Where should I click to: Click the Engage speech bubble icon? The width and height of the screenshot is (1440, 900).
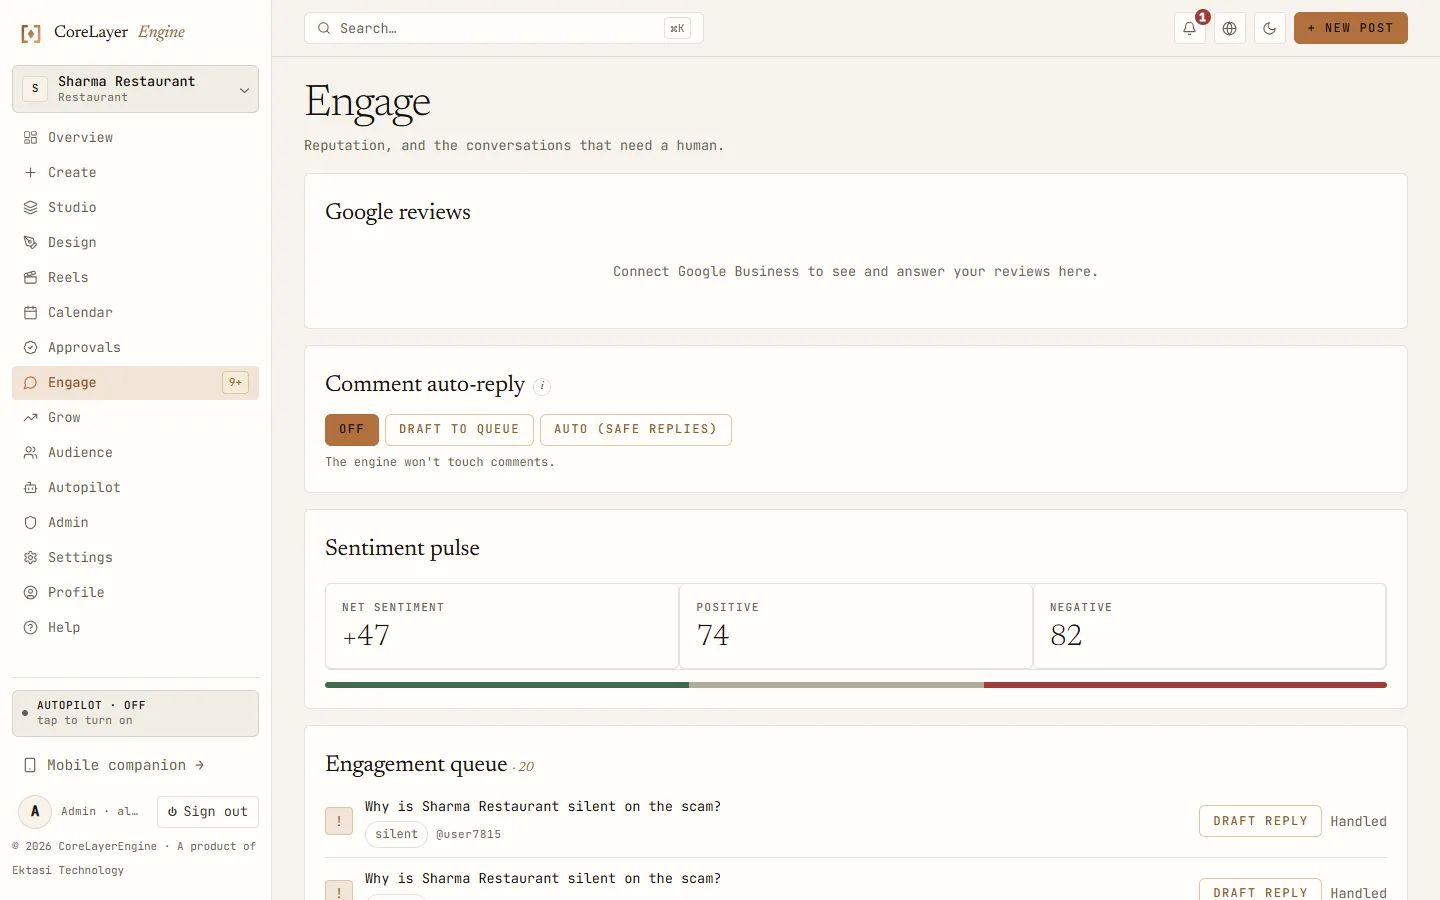[x=30, y=383]
